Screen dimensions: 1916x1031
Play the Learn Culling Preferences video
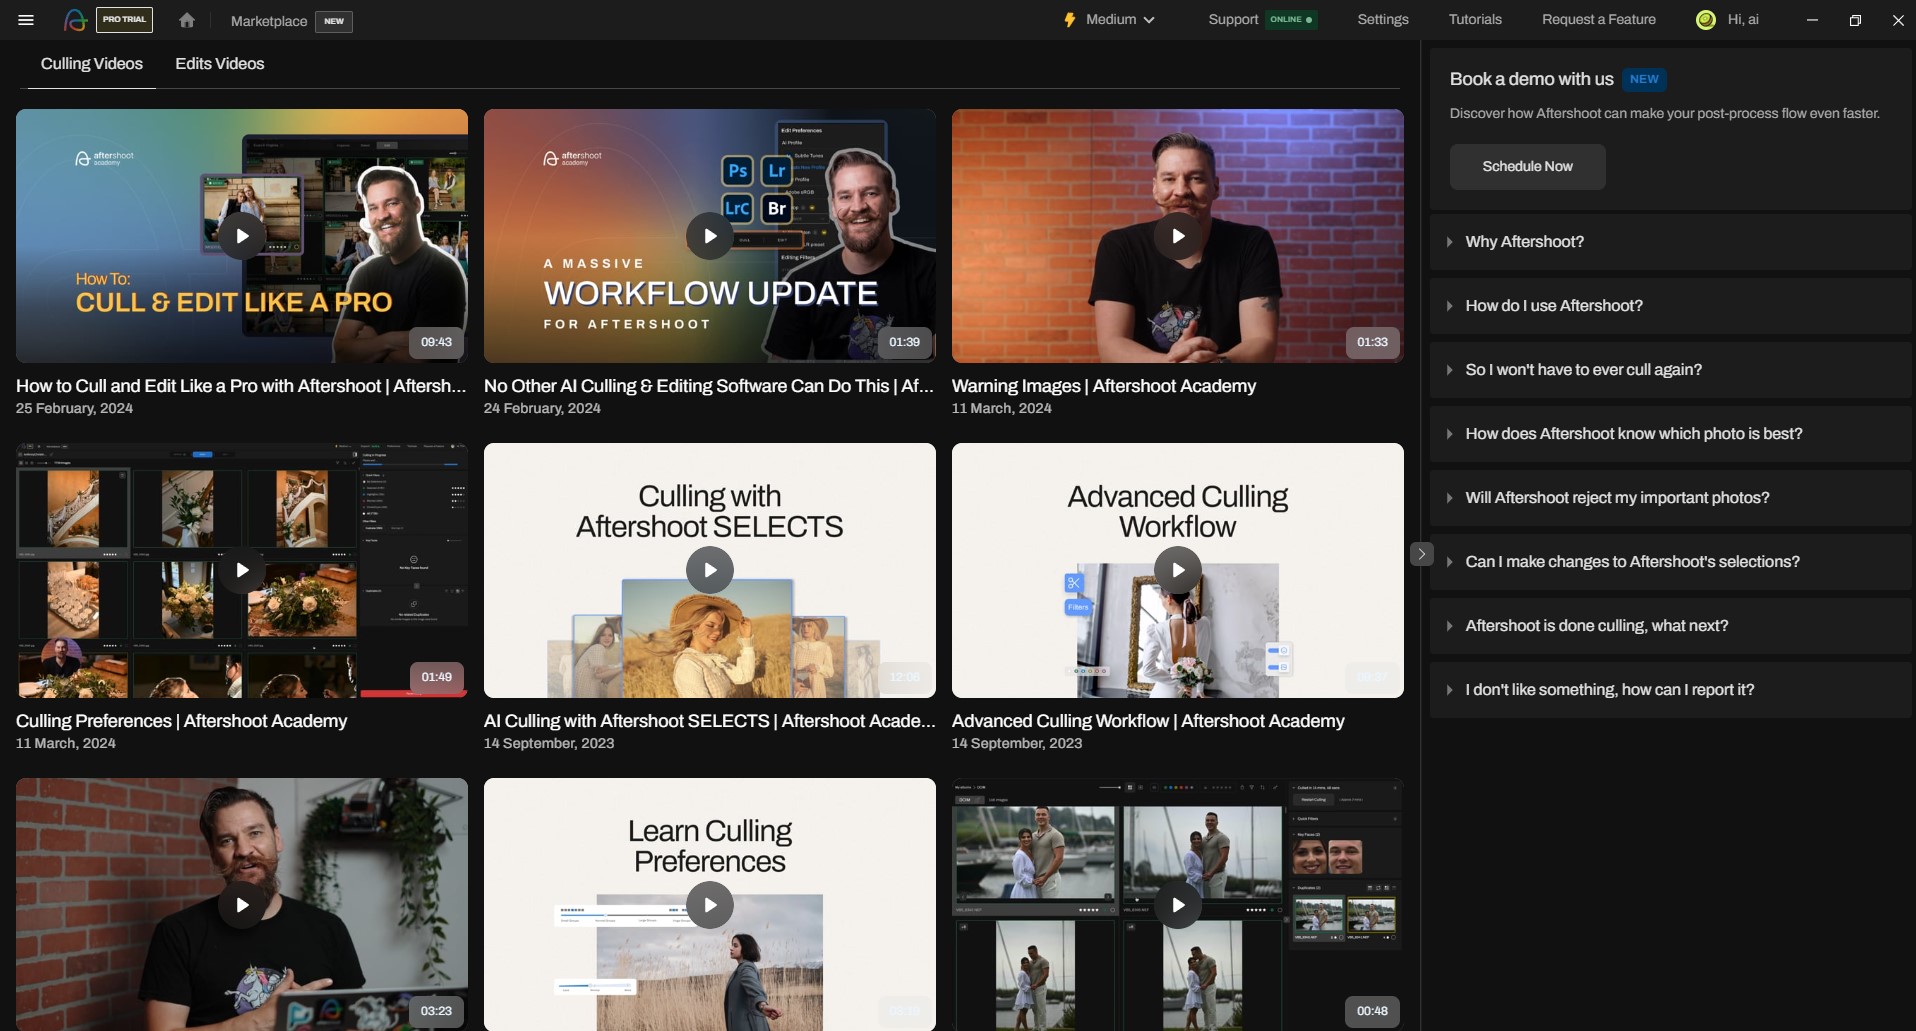coord(710,905)
